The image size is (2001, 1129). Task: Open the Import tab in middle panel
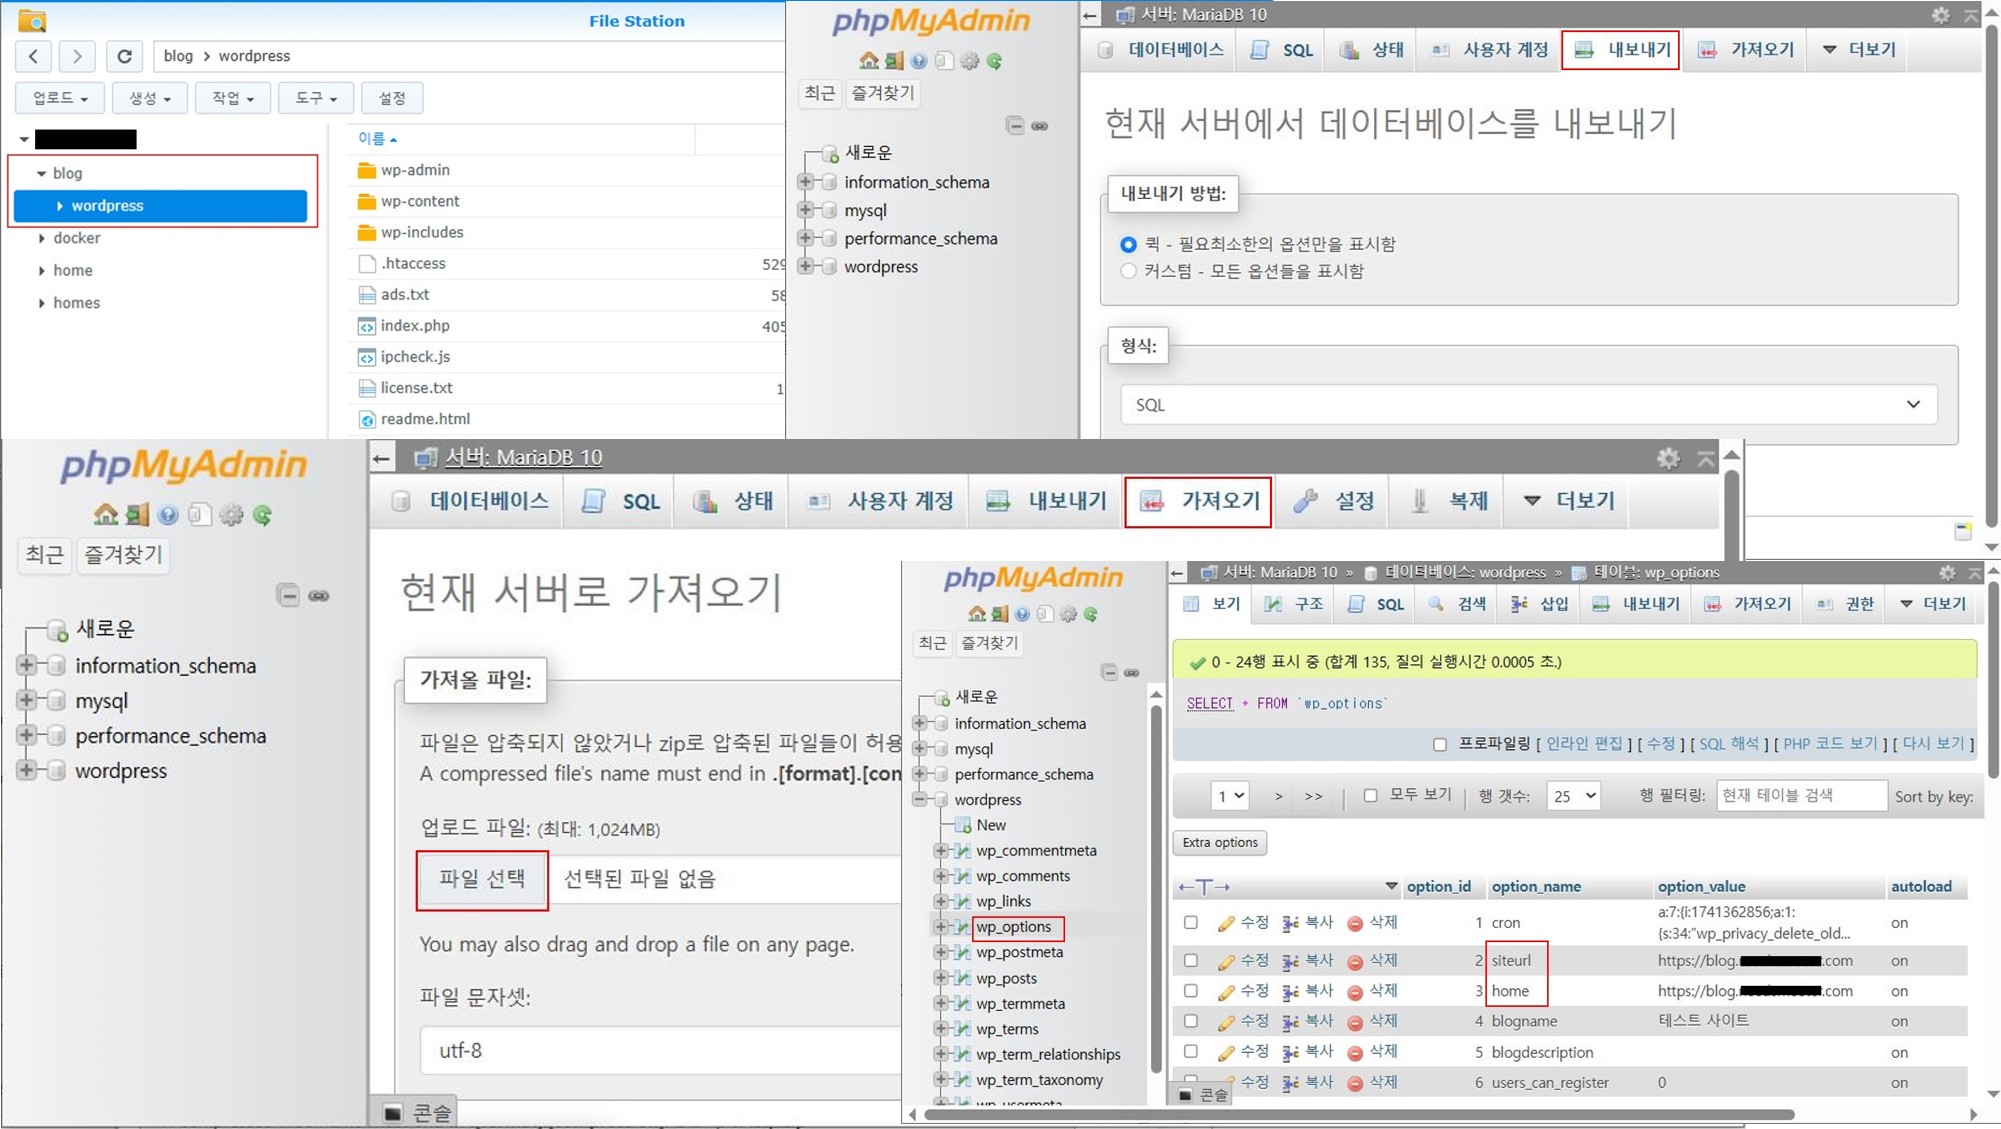click(1198, 501)
